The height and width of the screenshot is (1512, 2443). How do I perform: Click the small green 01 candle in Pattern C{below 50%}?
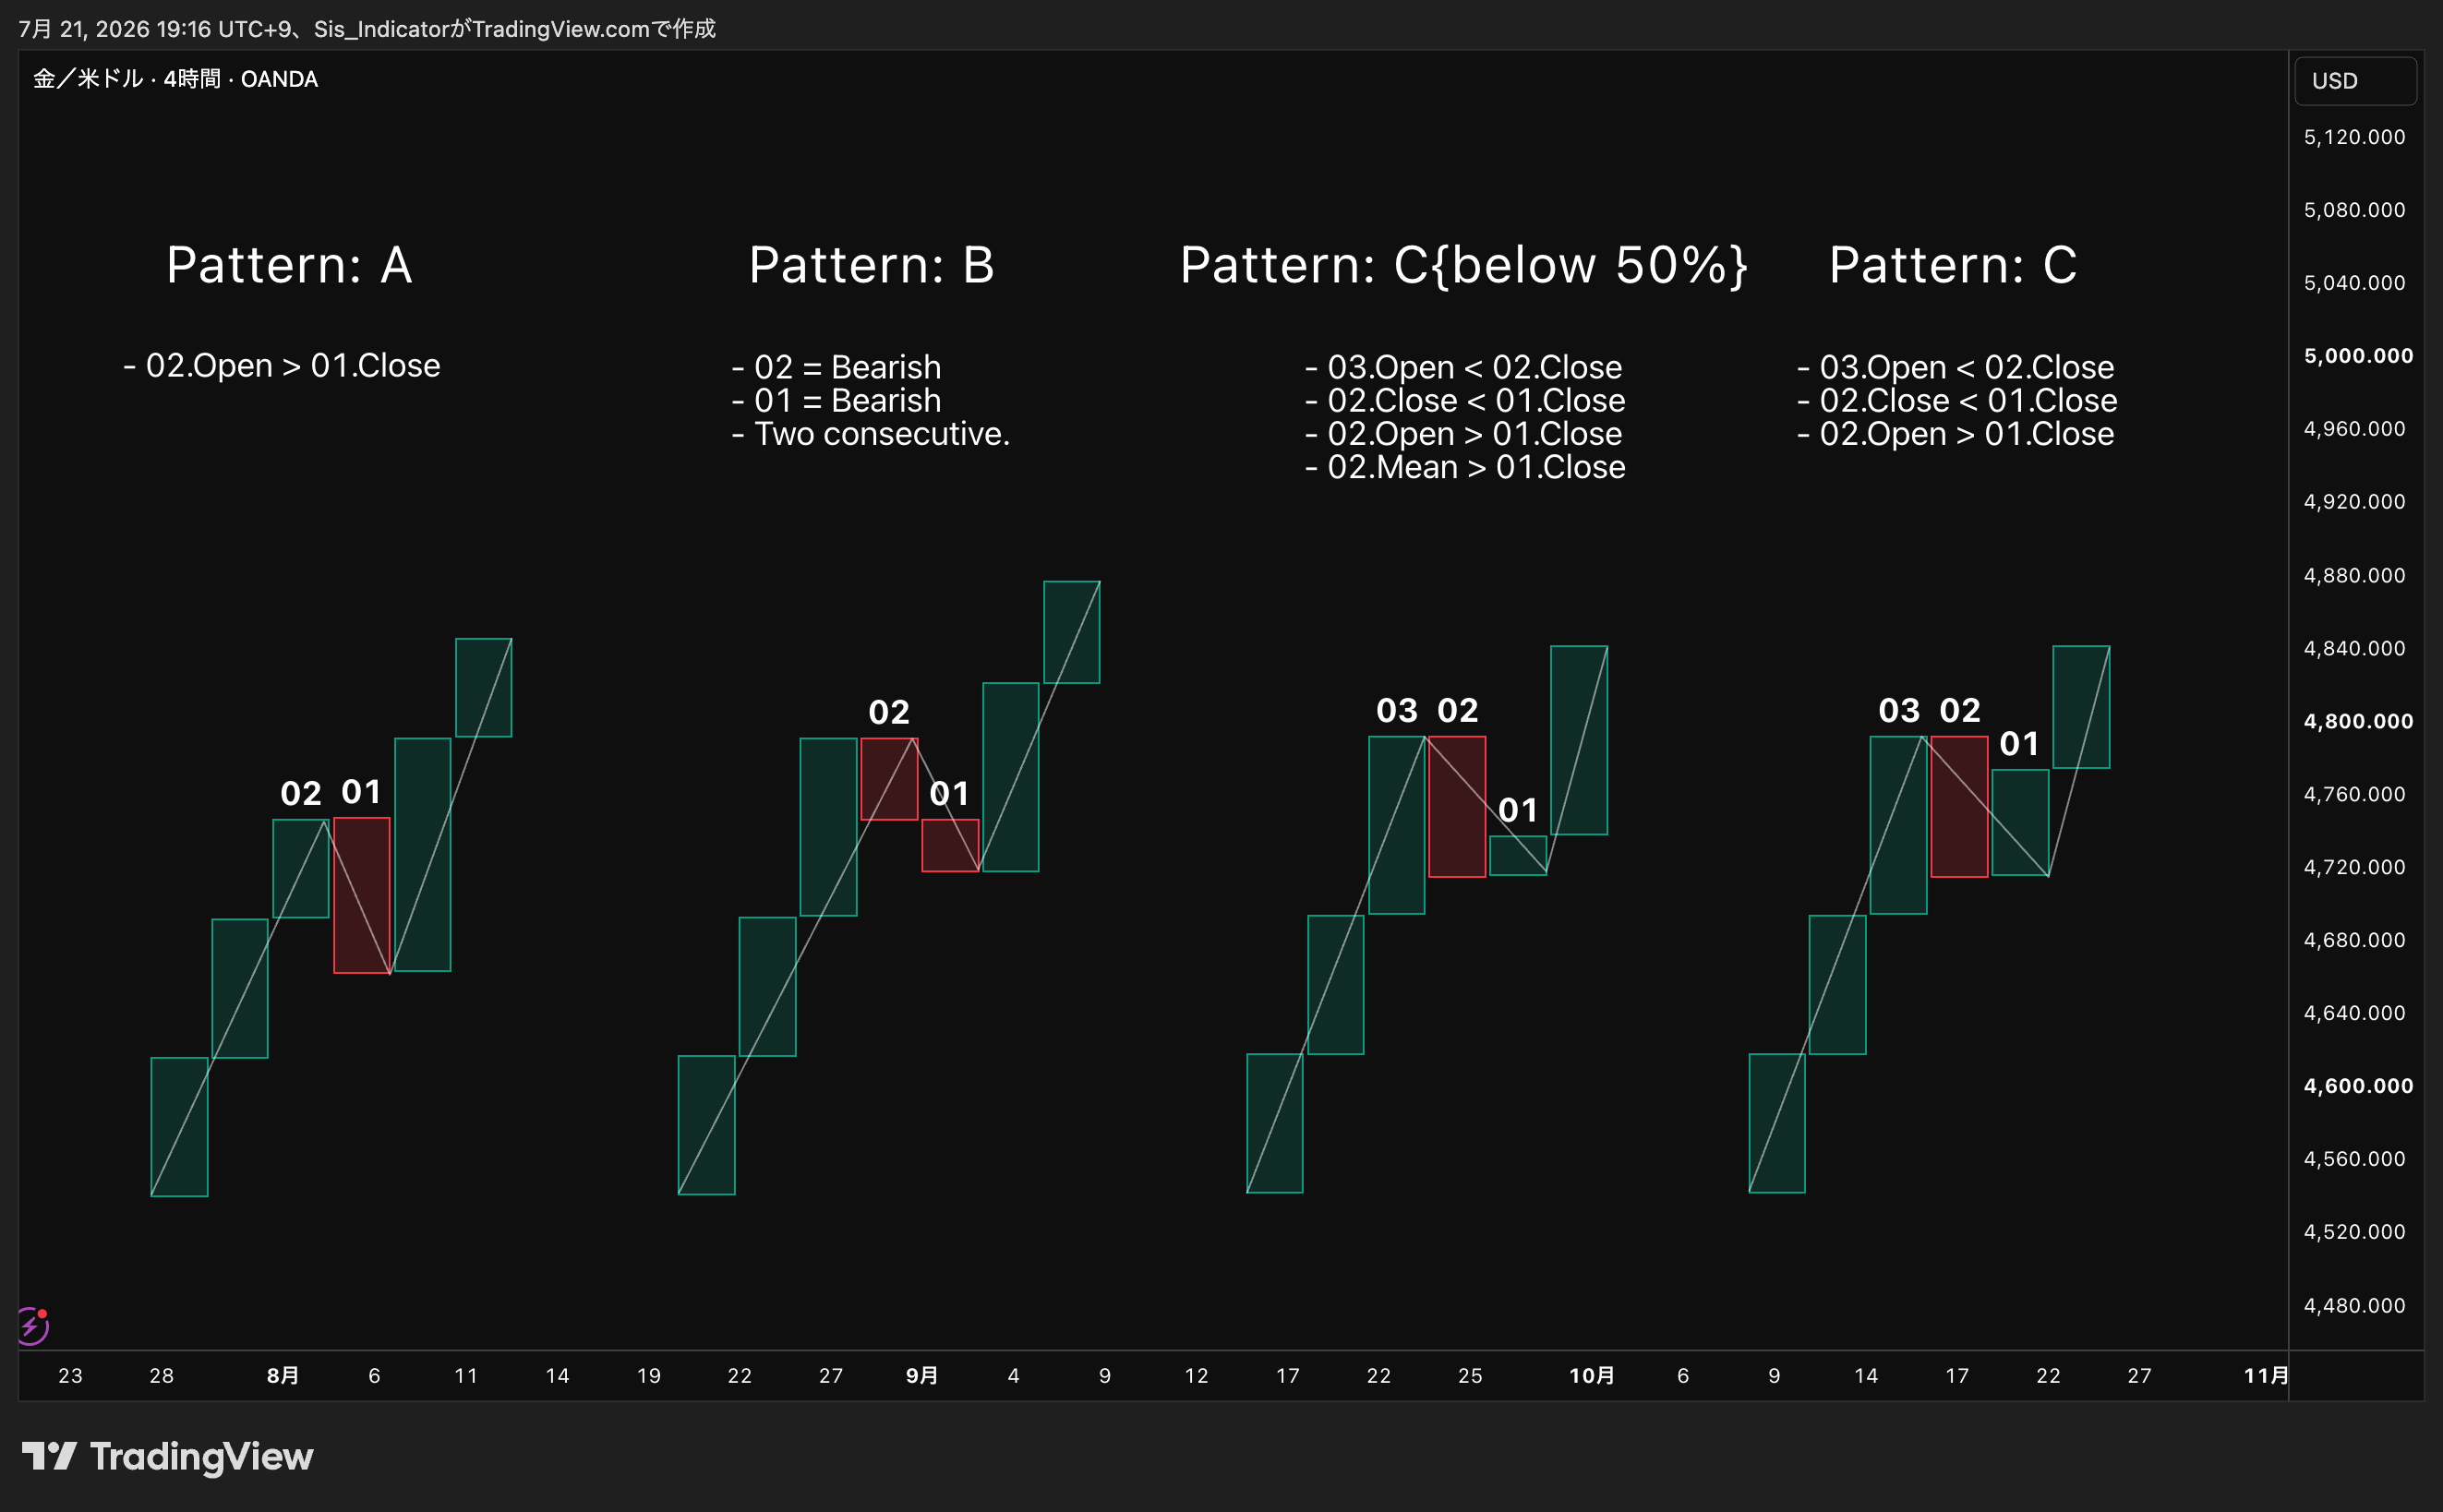[1518, 856]
